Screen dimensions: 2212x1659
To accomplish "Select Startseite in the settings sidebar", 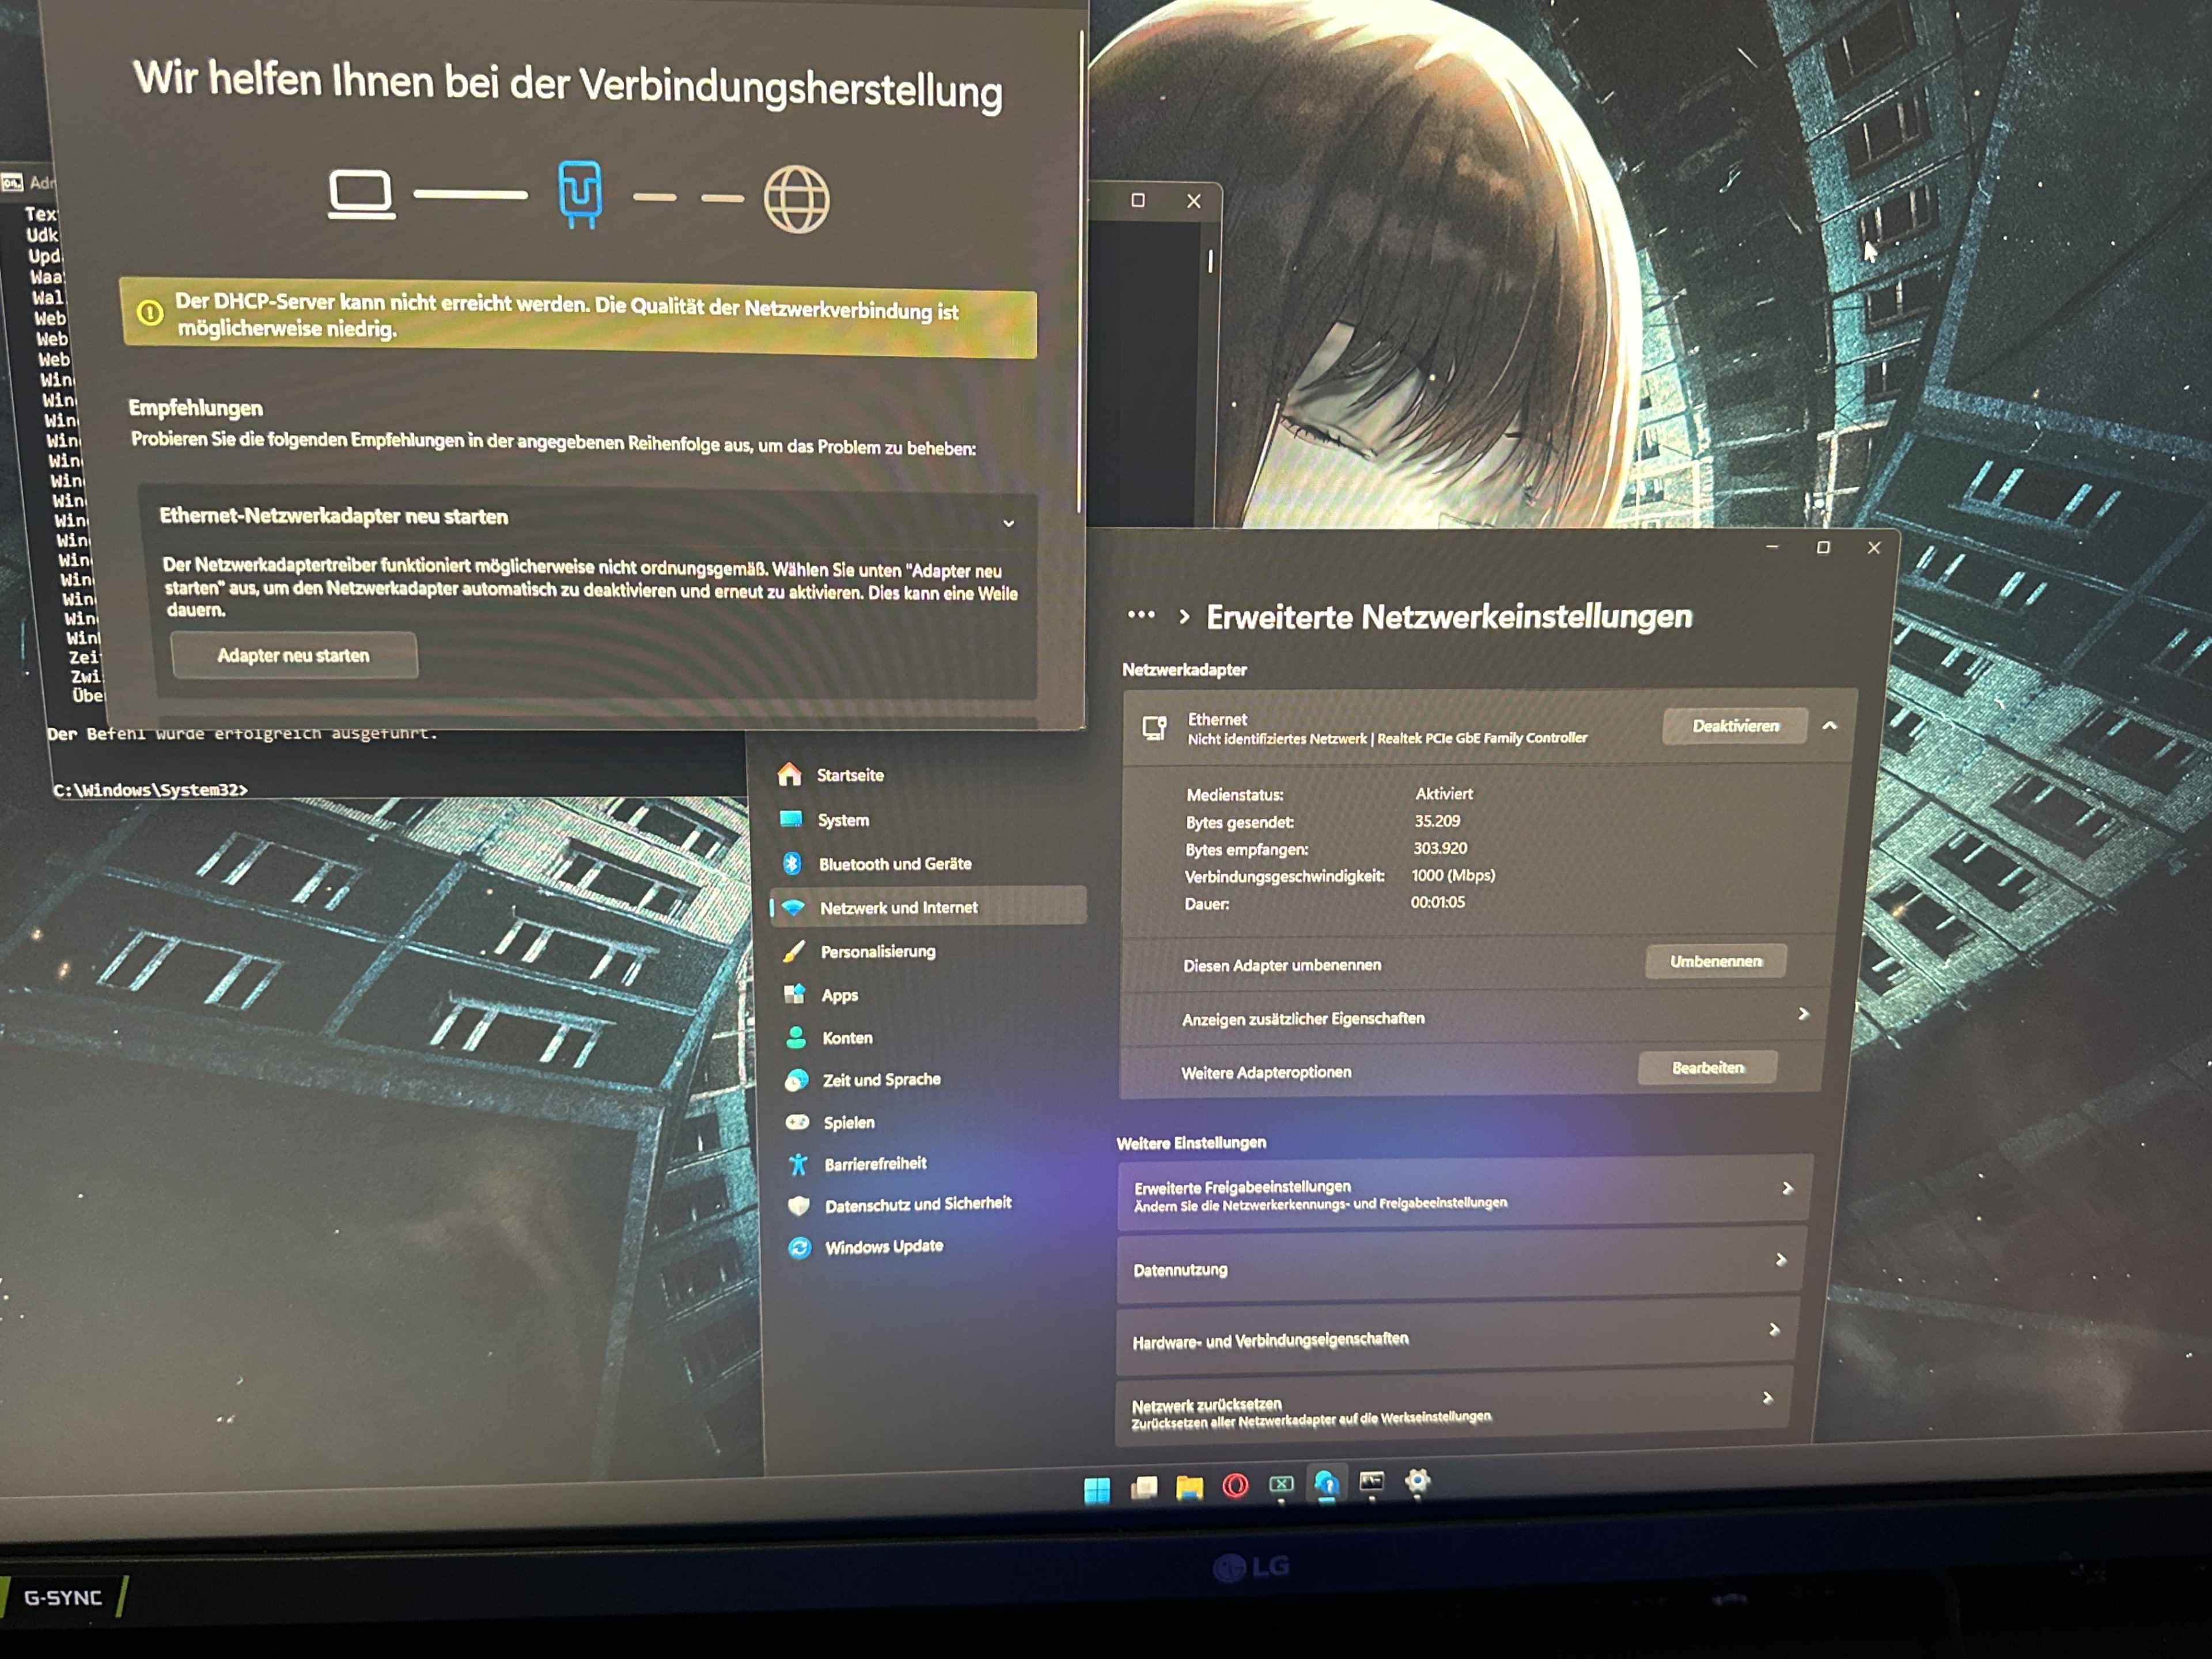I will tap(849, 775).
